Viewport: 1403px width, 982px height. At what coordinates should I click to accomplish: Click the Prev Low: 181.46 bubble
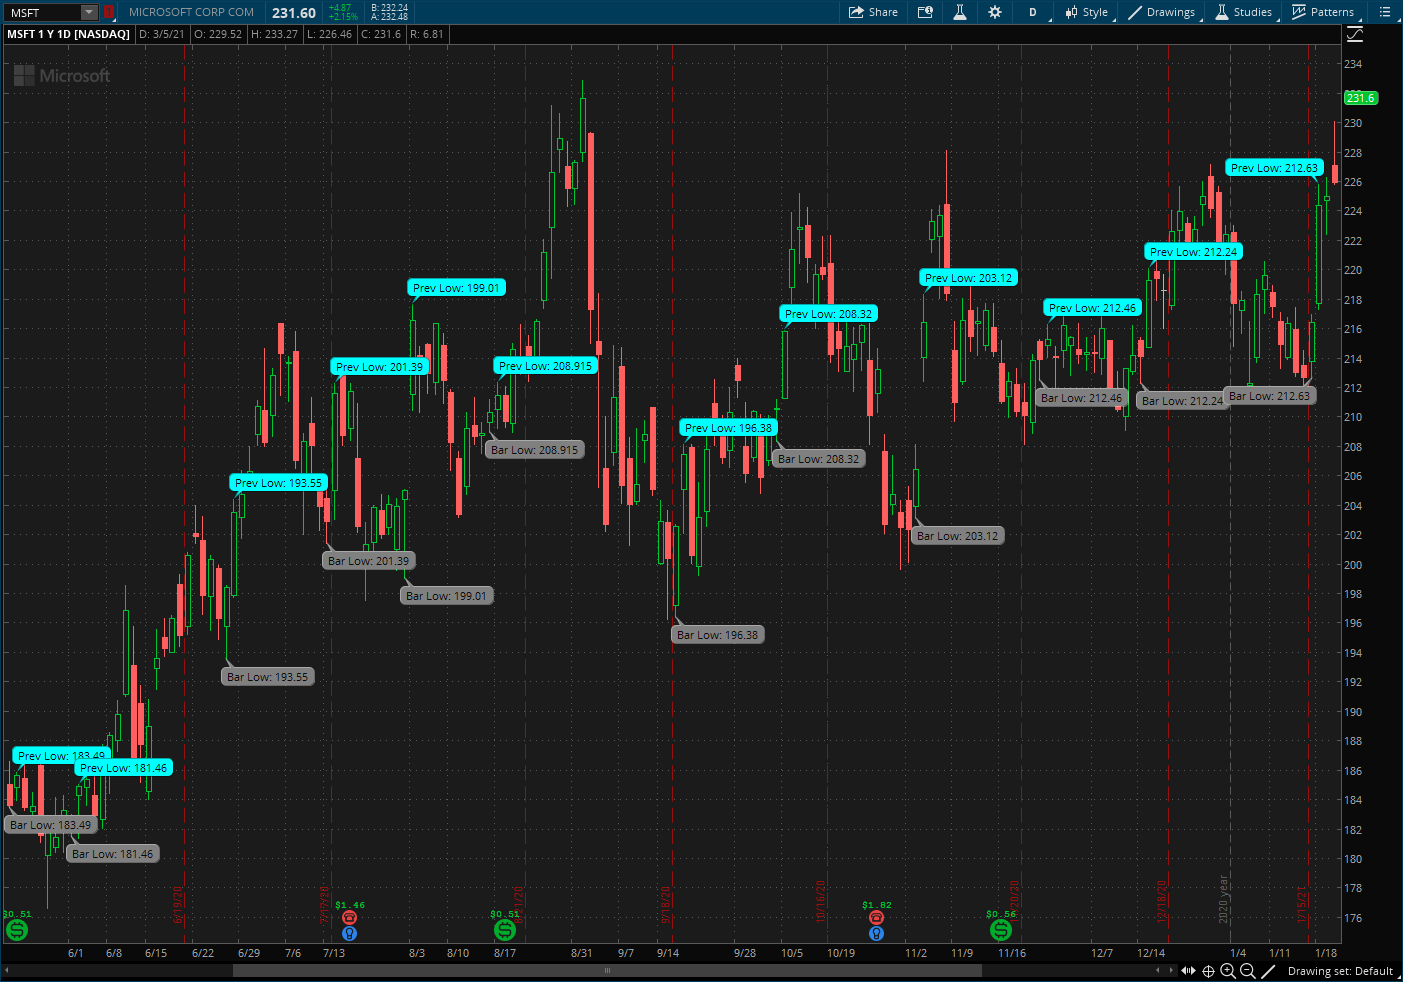[123, 768]
